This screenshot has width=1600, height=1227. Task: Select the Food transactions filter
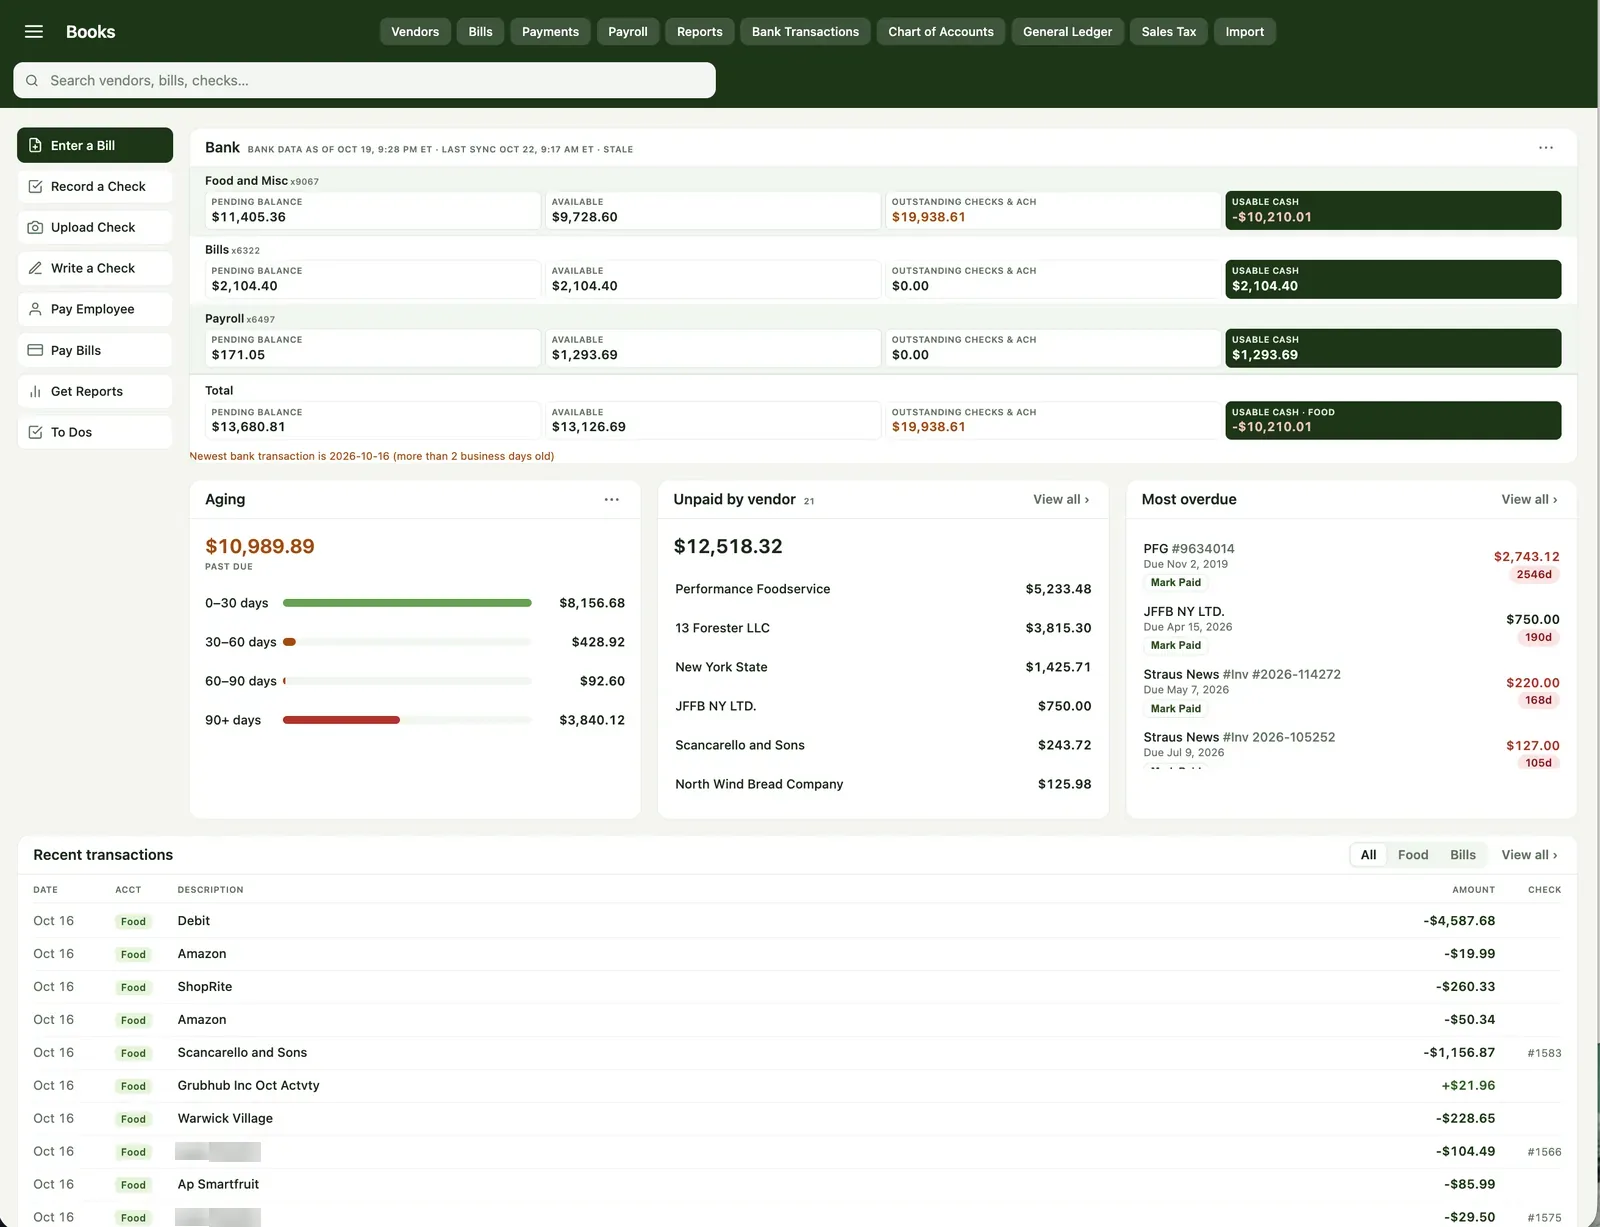pos(1412,855)
